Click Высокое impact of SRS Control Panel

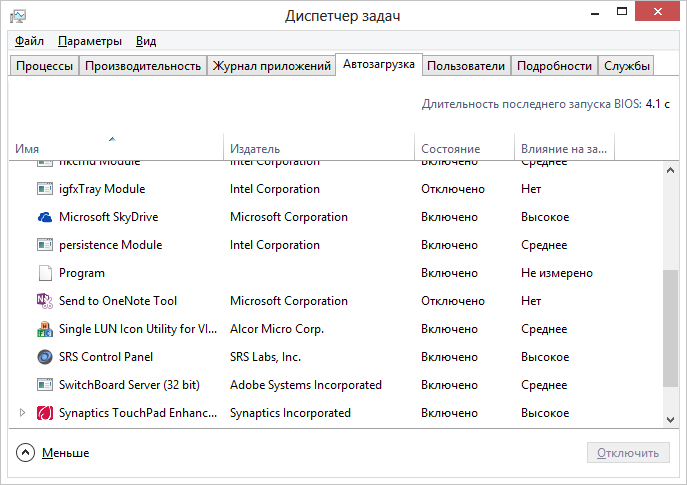coord(545,357)
